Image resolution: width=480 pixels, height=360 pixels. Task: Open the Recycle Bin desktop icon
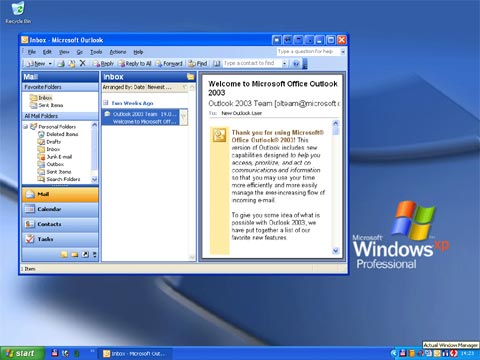pyautogui.click(x=18, y=13)
